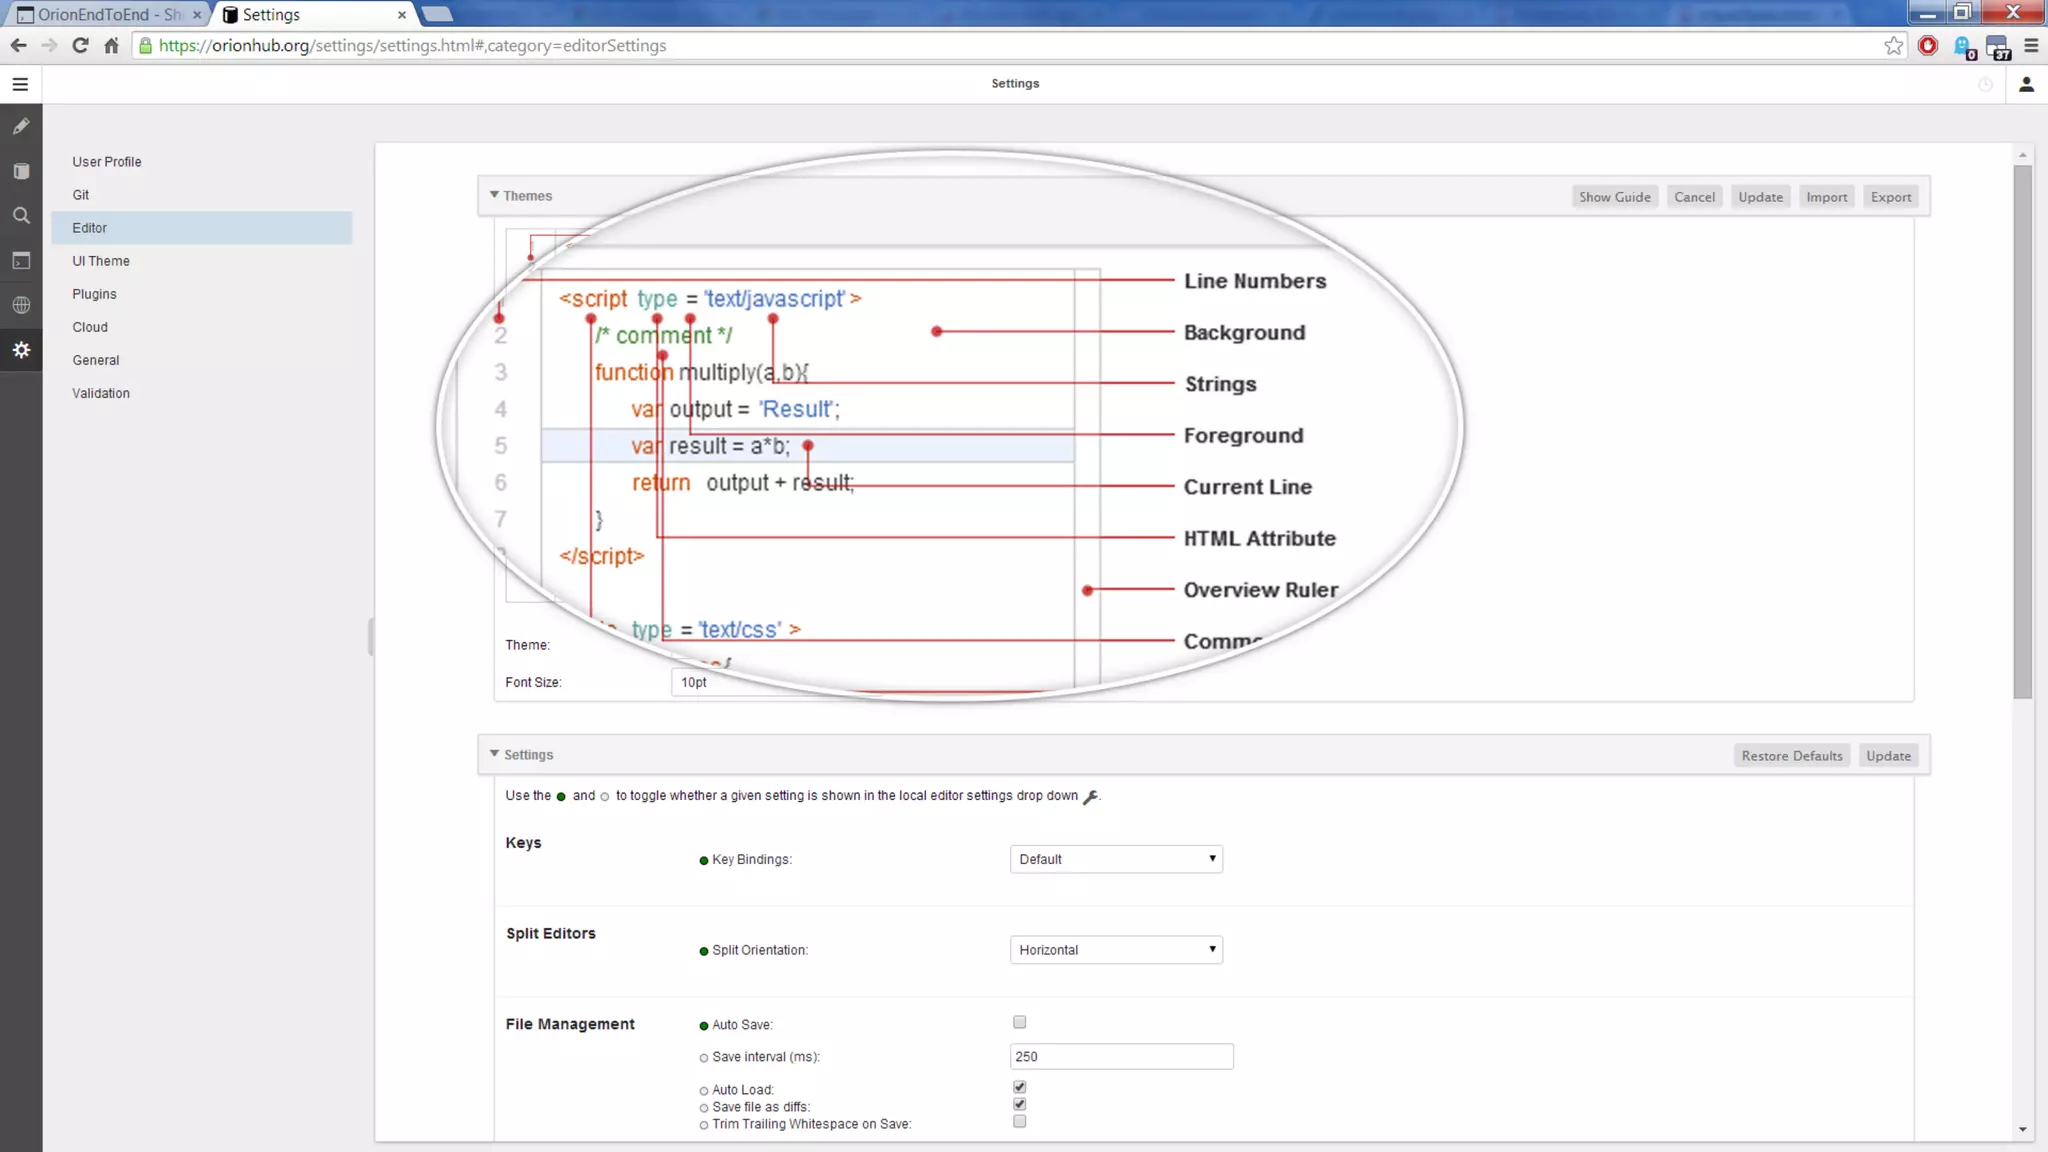Screen dimensions: 2048x1152
Task: Open the sites globe sidebar icon
Action: 21,305
